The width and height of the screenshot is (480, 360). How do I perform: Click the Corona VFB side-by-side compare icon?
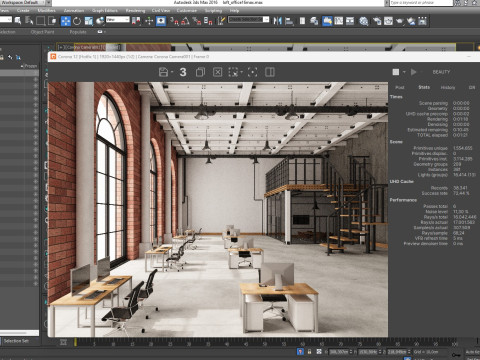pos(270,72)
